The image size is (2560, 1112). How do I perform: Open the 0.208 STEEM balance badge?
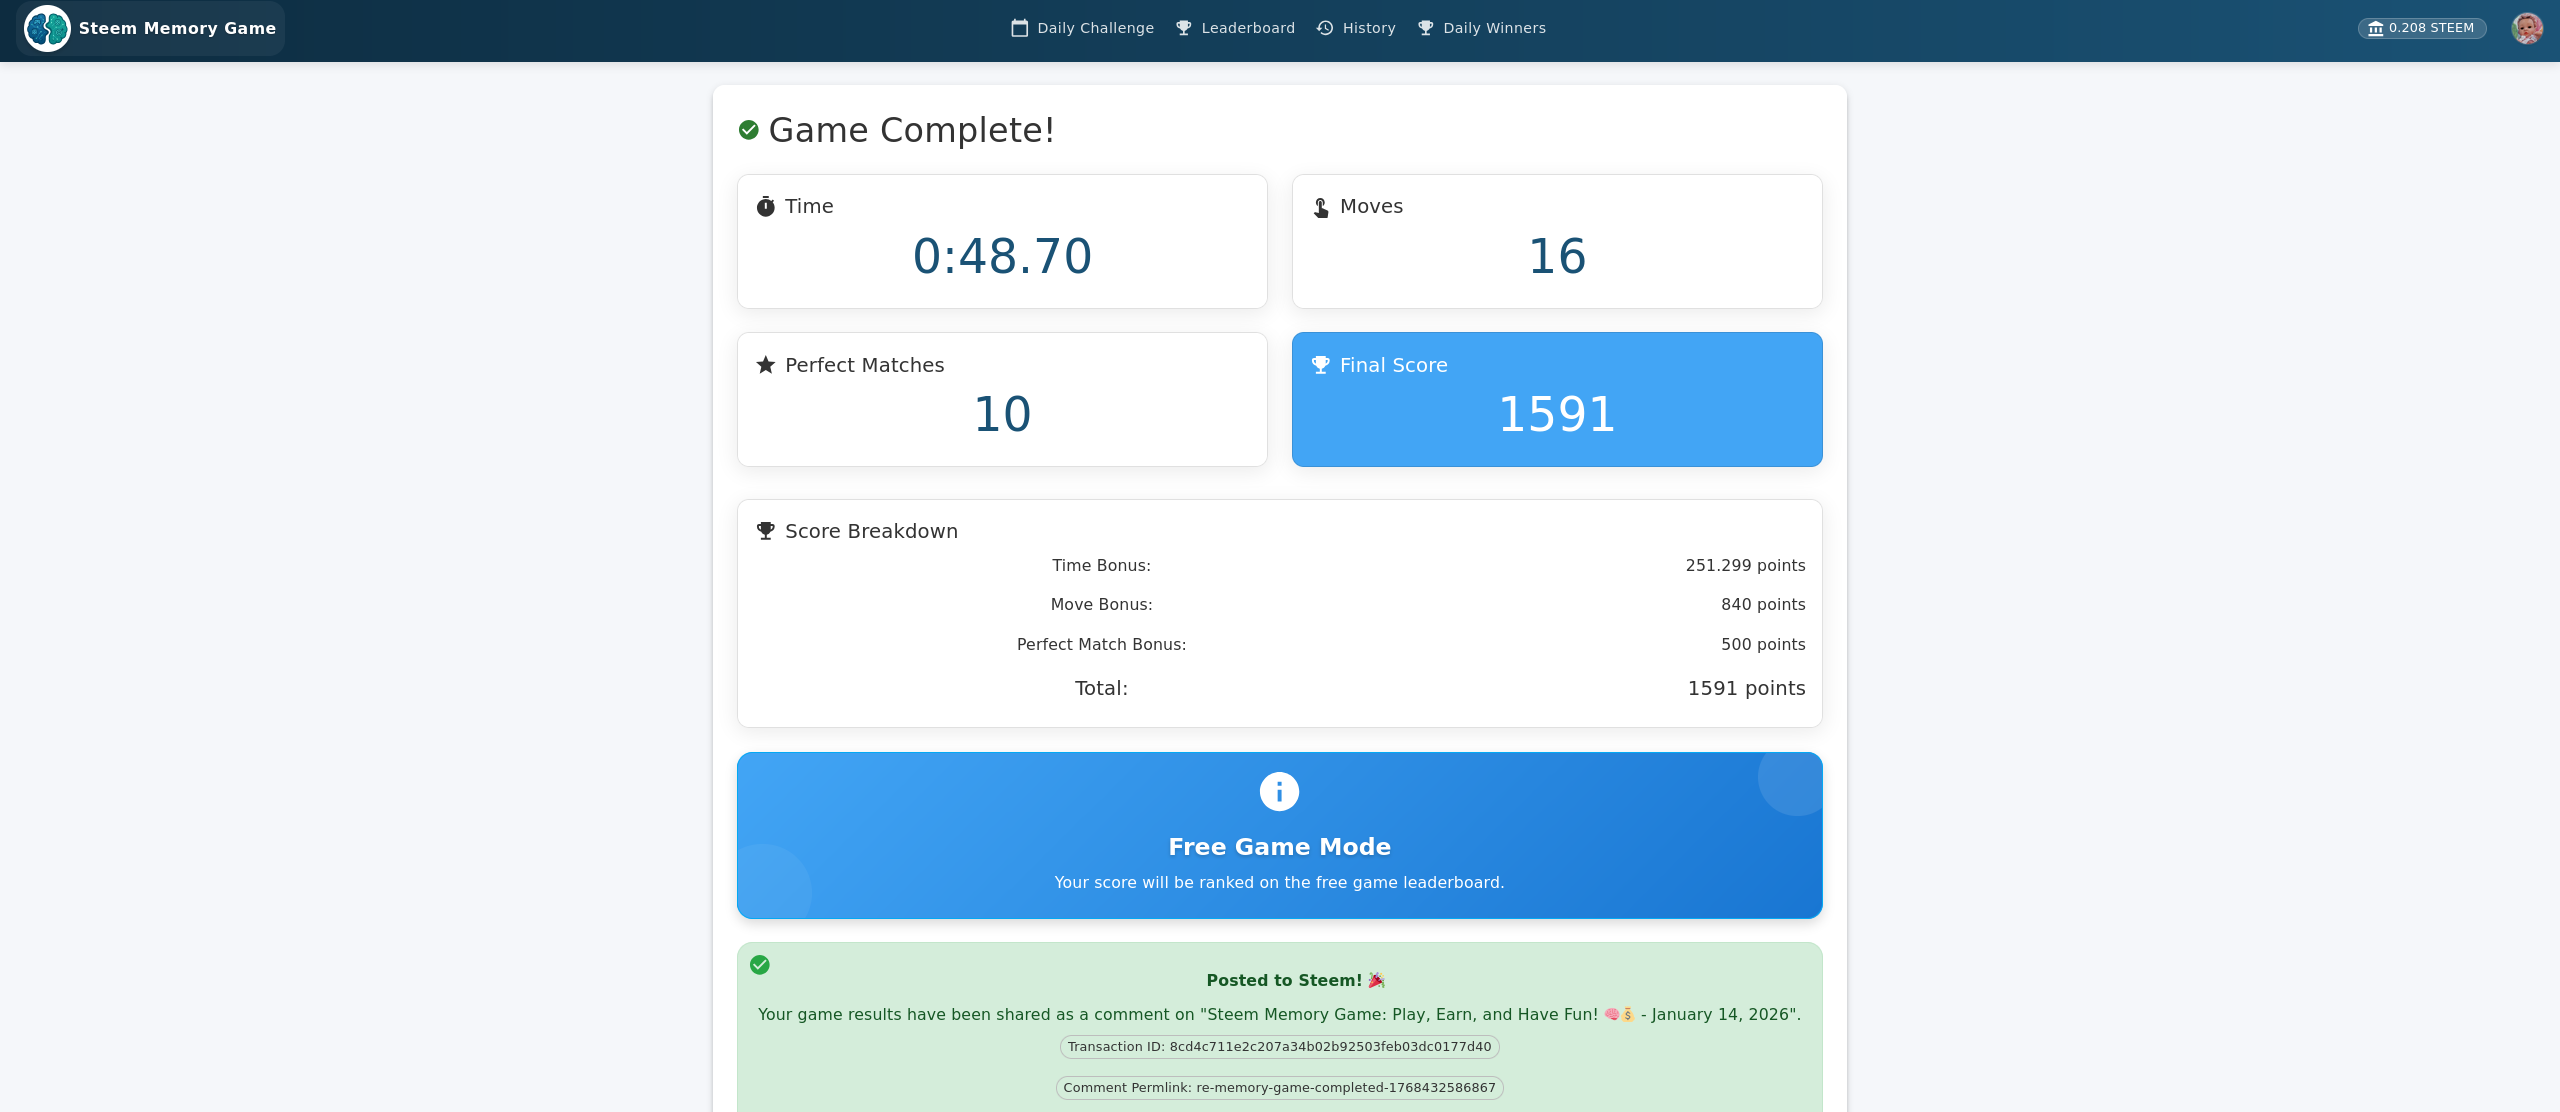[2422, 28]
